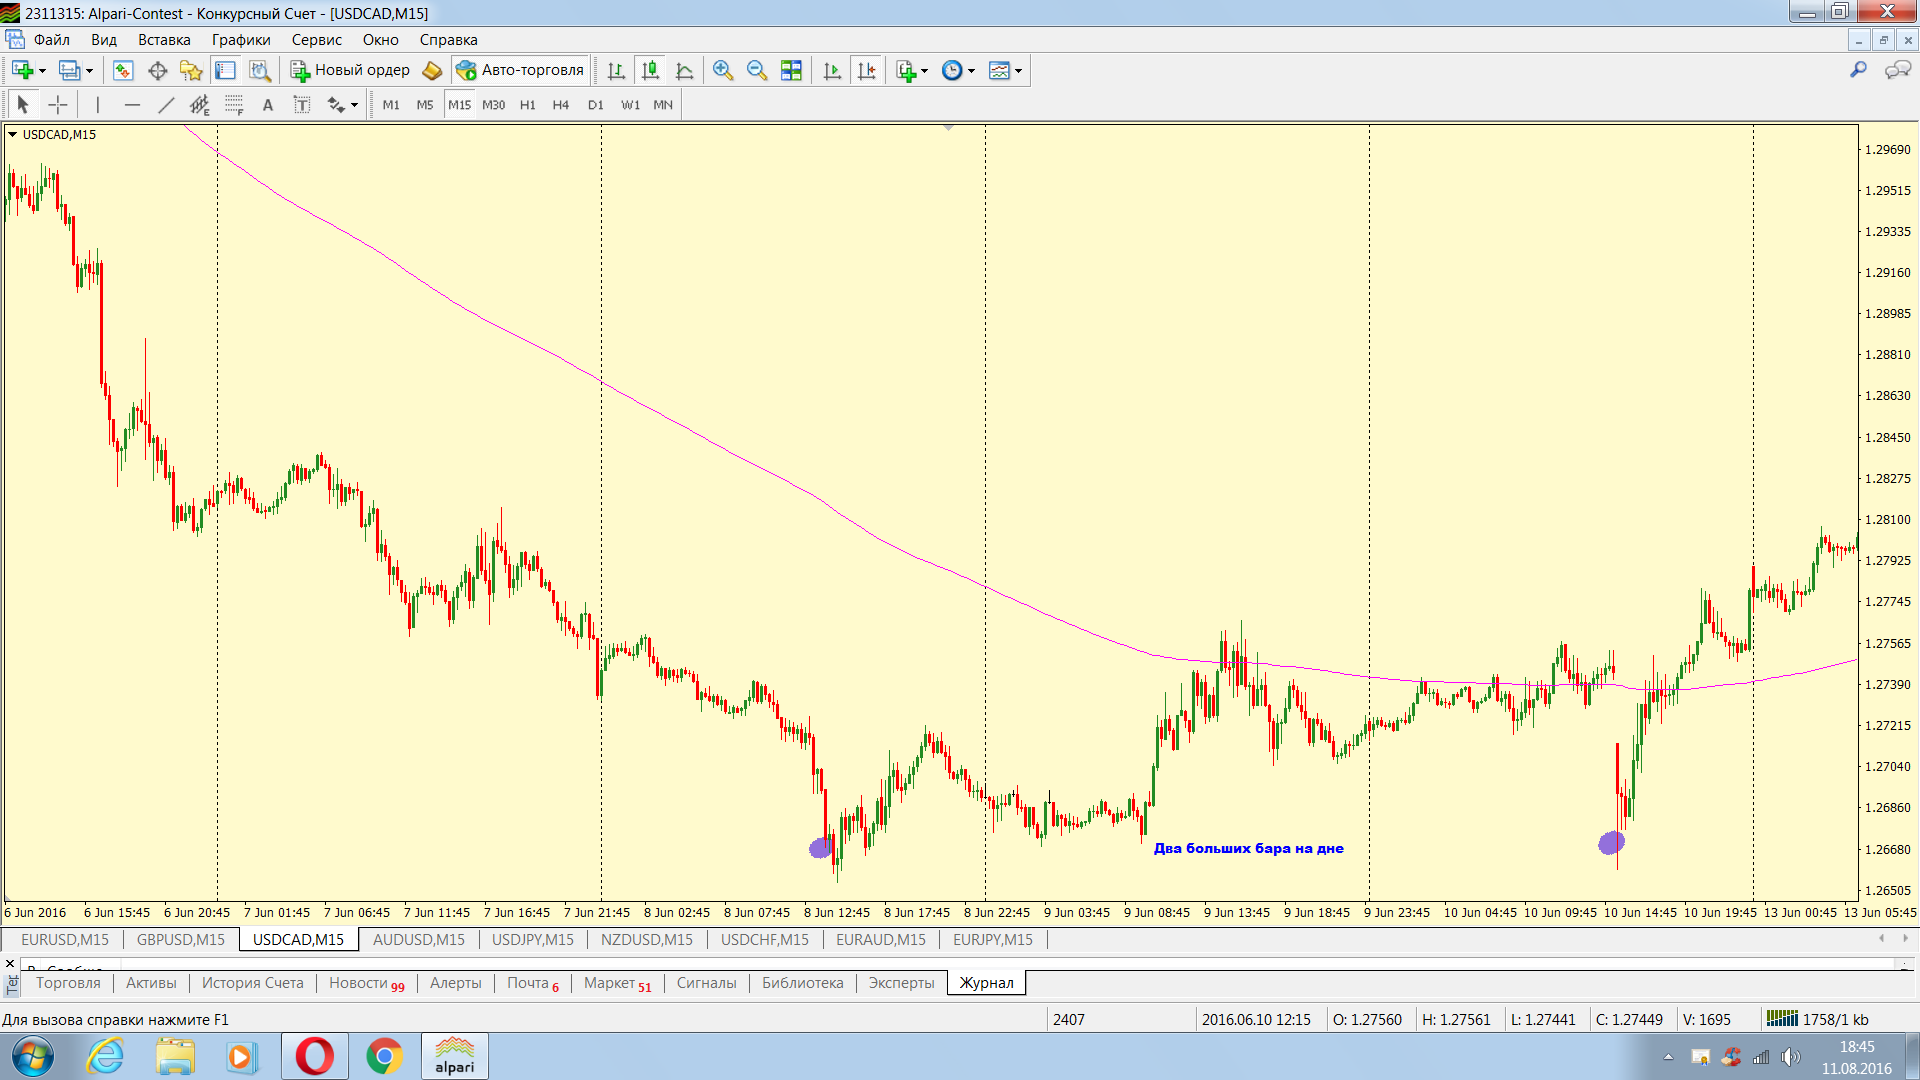
Task: Select the text label tool
Action: coord(302,105)
